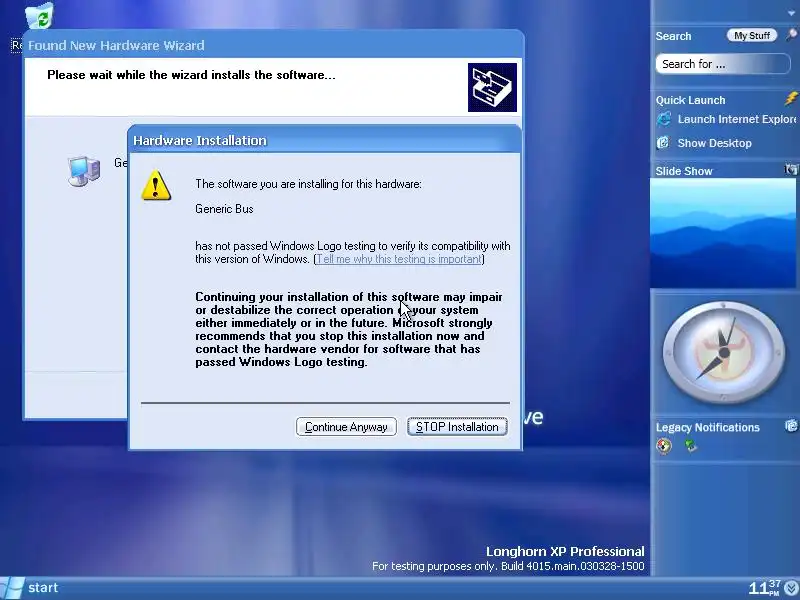Open the sidebar dropdown arrow at the top
This screenshot has height=600, width=800.
pyautogui.click(x=791, y=13)
